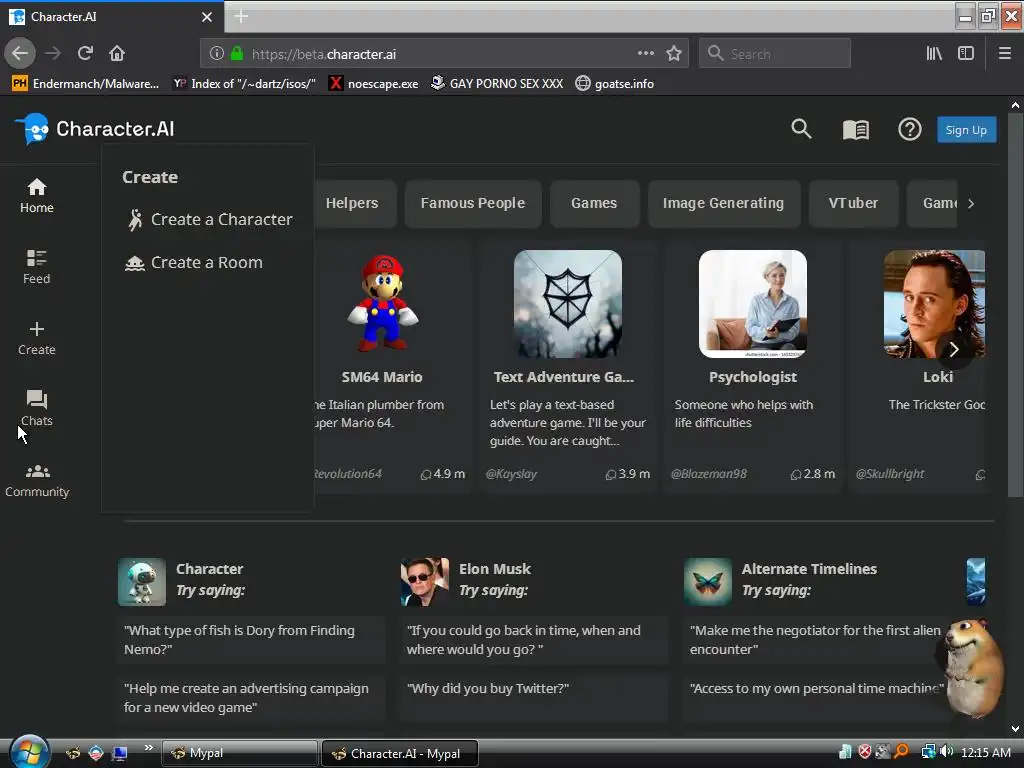This screenshot has height=768, width=1024.
Task: Open the Create plus sidebar item
Action: (x=37, y=338)
